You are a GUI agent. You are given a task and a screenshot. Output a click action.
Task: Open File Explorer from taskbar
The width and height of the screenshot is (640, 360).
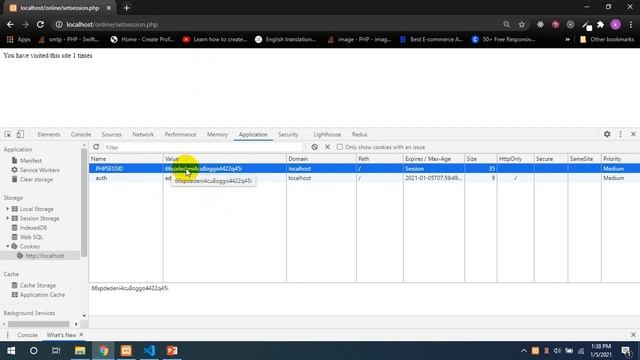[x=80, y=351]
